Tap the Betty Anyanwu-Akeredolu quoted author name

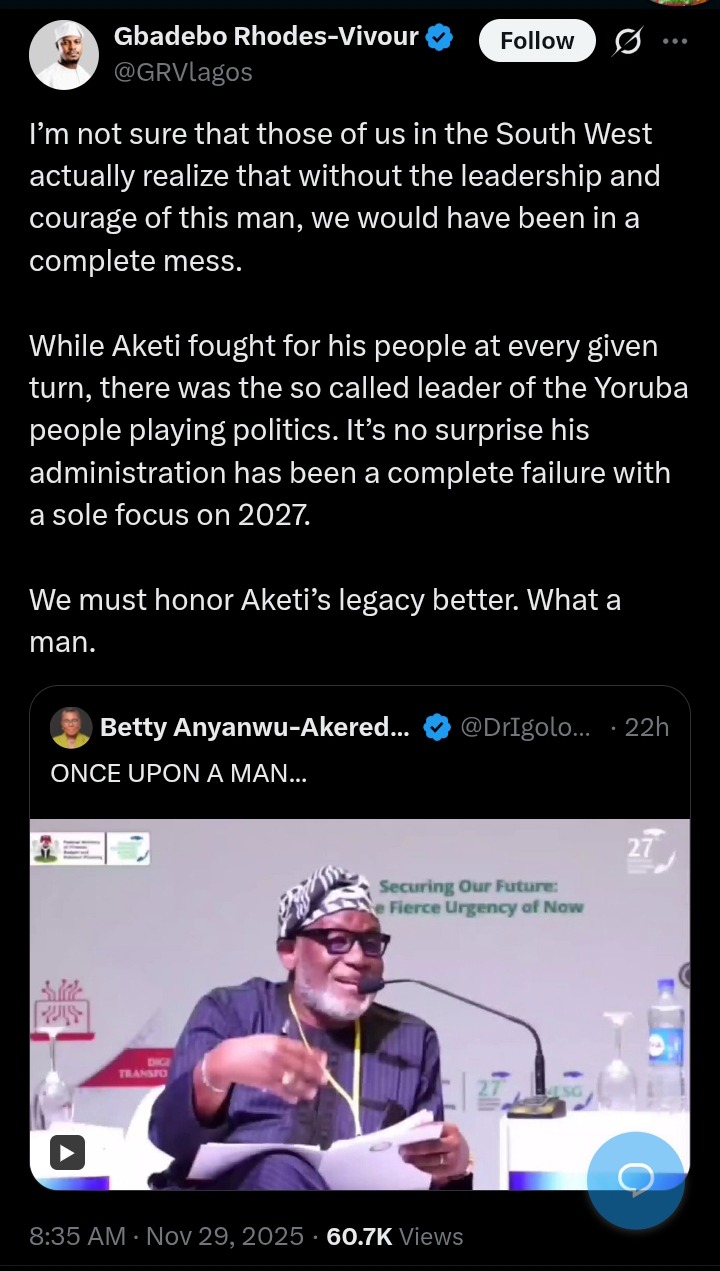[254, 728]
